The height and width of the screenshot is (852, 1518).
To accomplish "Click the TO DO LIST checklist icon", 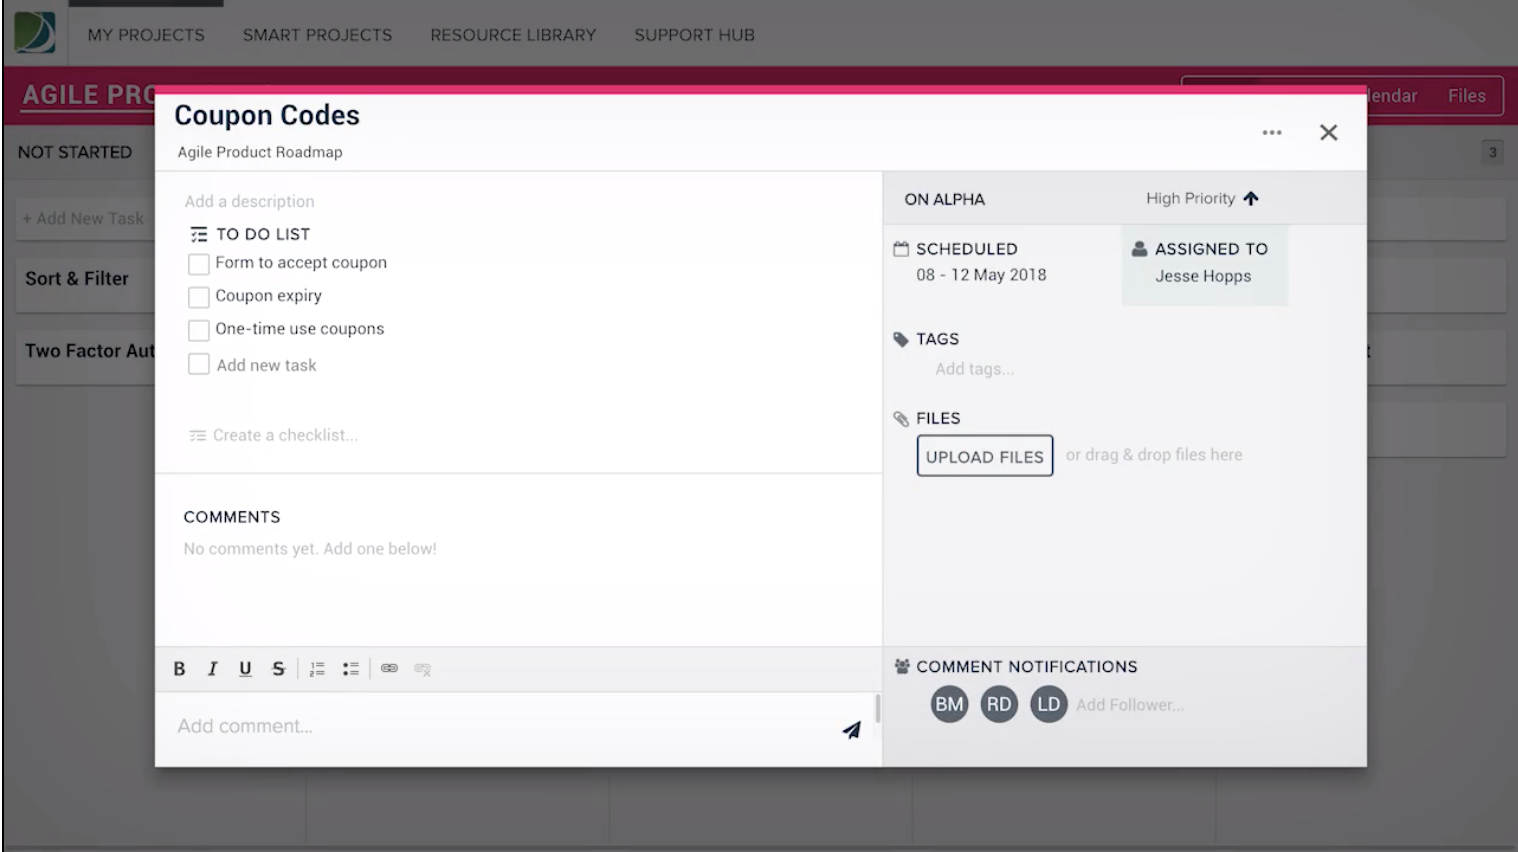I will point(199,234).
